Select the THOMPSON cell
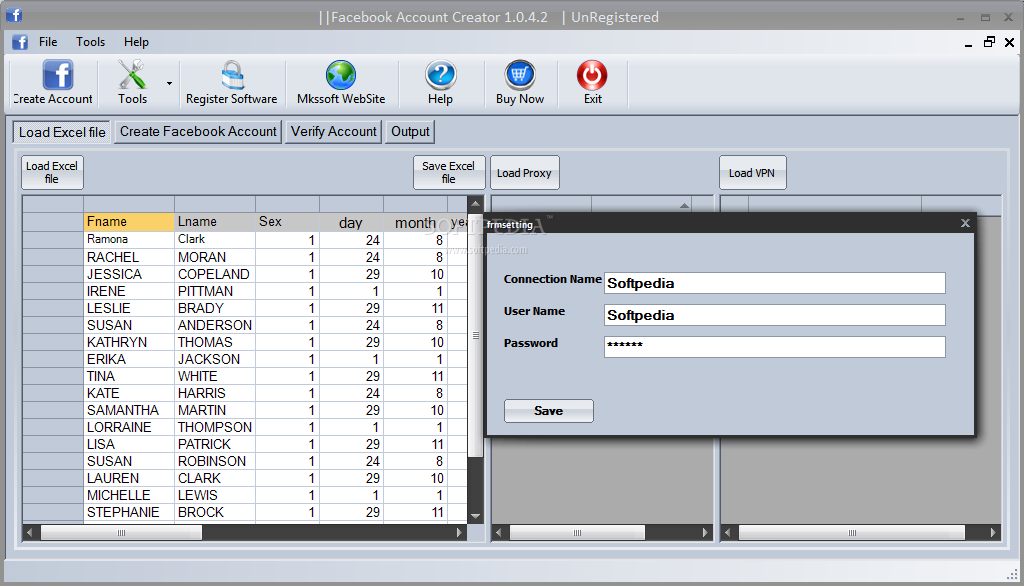 click(215, 427)
